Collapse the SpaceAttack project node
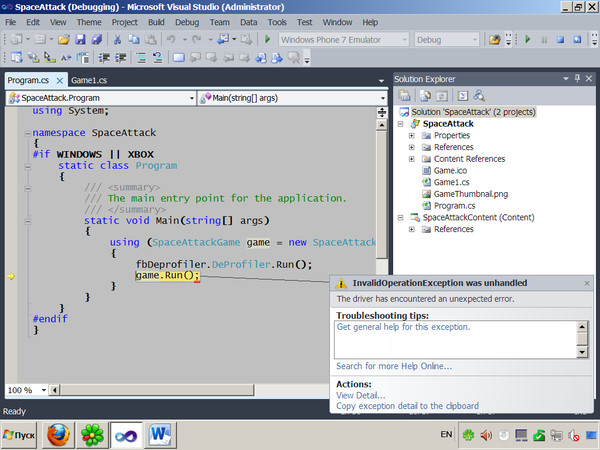600x450 pixels. (x=400, y=123)
